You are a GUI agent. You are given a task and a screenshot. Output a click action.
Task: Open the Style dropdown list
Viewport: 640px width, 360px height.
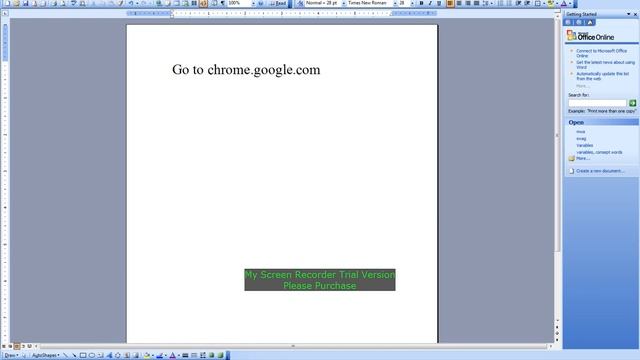[x=344, y=3]
